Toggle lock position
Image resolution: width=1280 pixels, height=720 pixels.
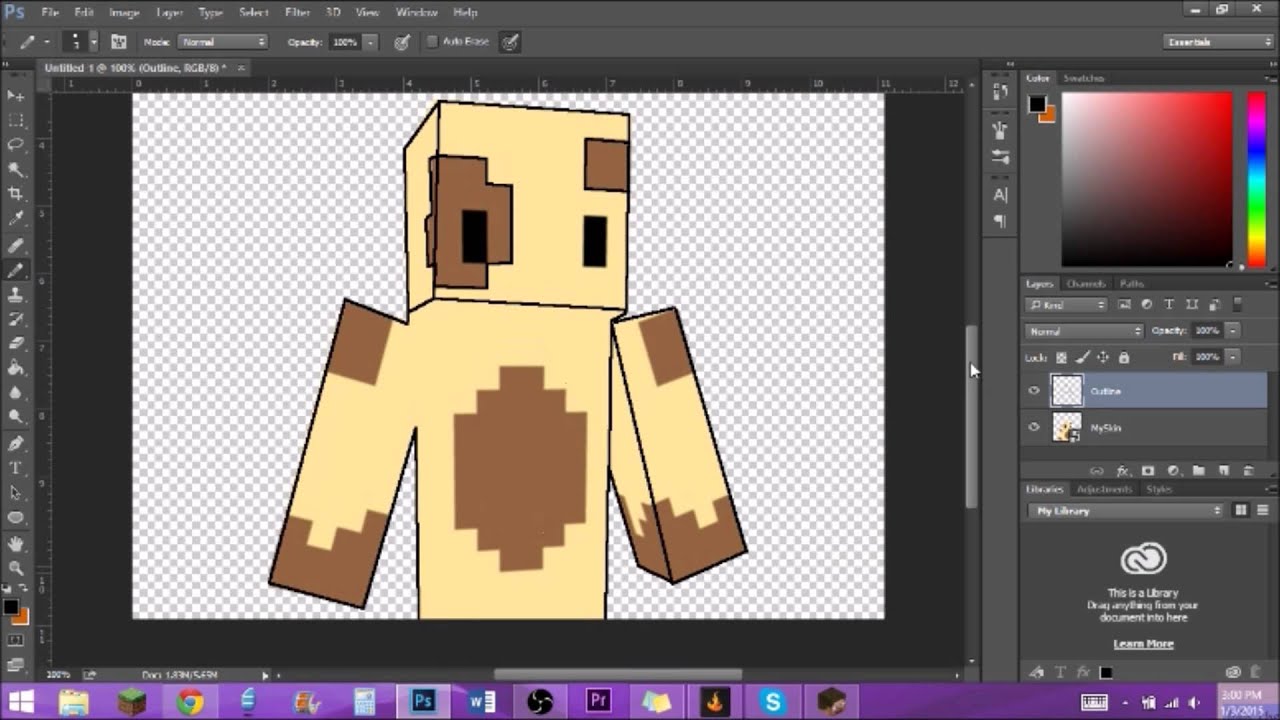pos(1103,357)
